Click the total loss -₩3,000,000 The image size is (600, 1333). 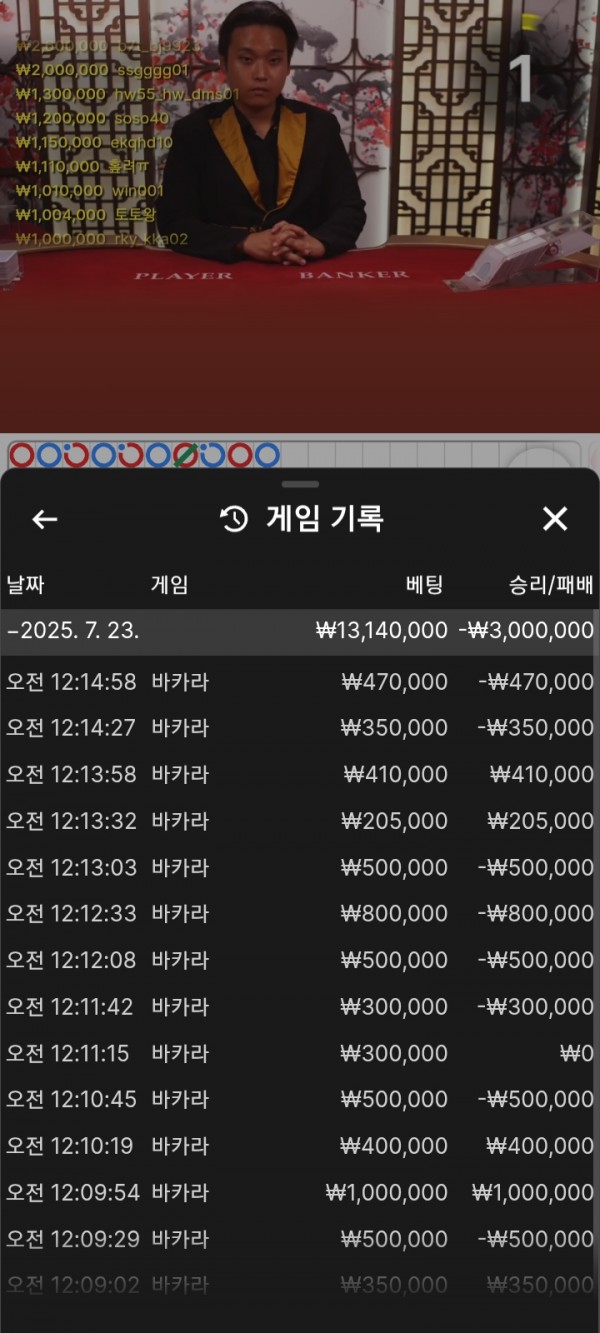(526, 631)
